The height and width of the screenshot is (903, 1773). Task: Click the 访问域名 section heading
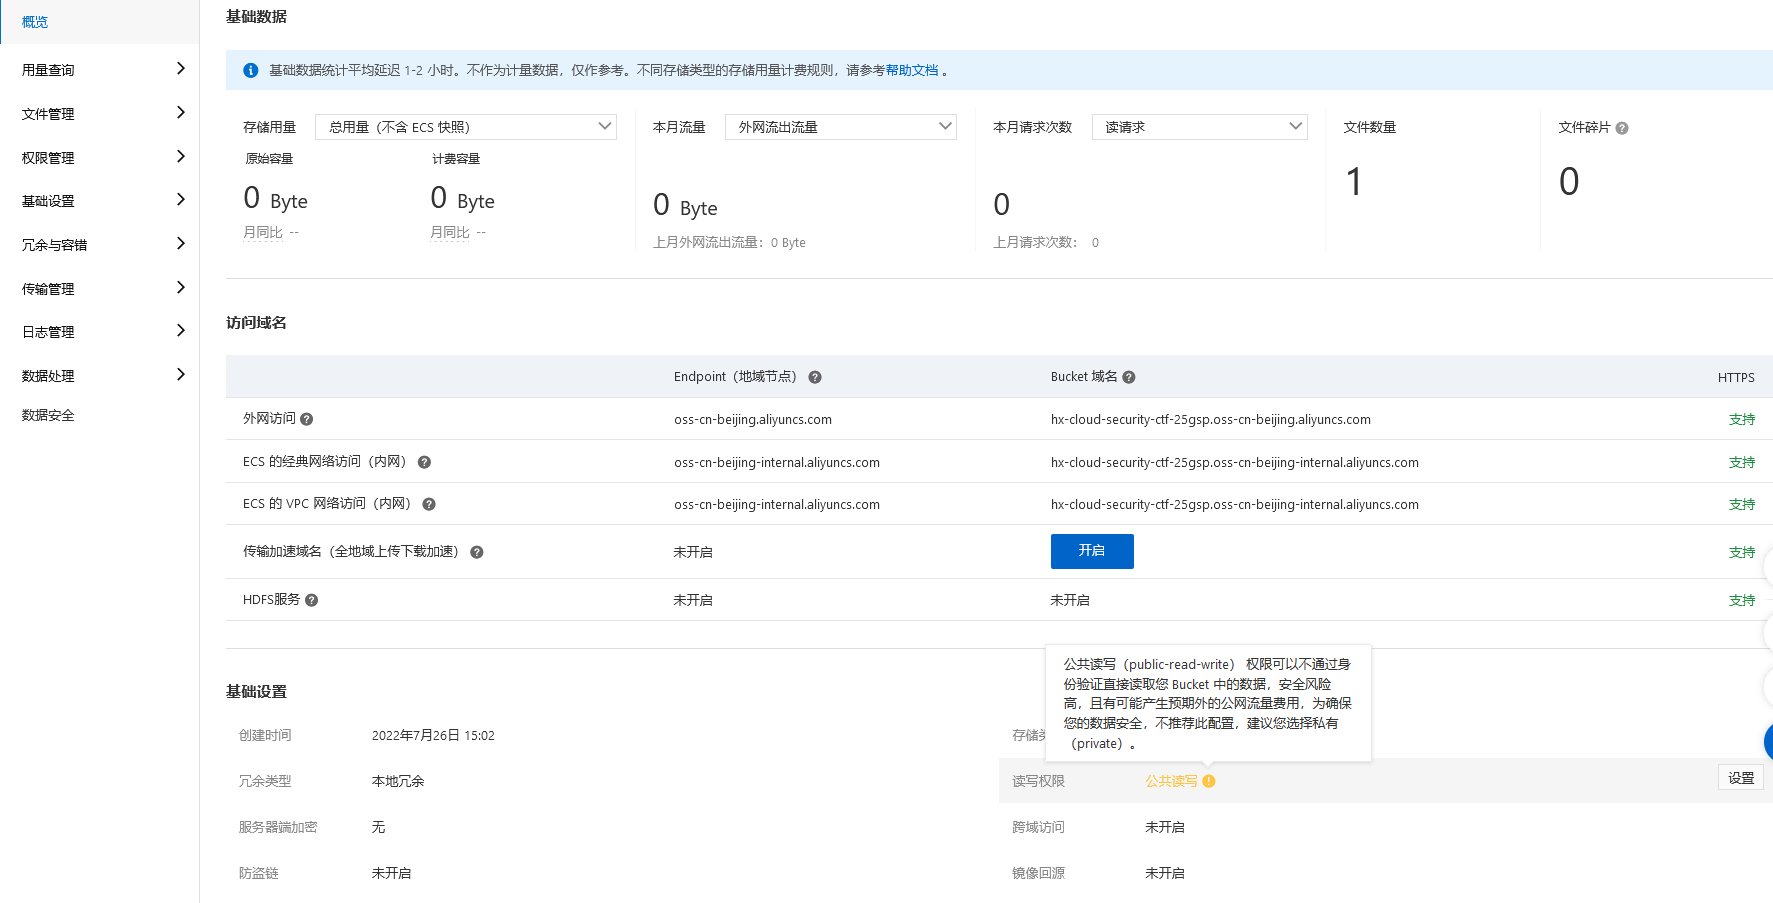tap(256, 323)
